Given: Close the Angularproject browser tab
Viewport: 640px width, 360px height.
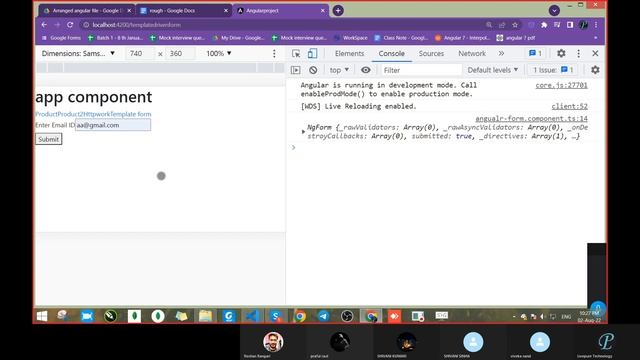Looking at the screenshot, I should tap(322, 11).
